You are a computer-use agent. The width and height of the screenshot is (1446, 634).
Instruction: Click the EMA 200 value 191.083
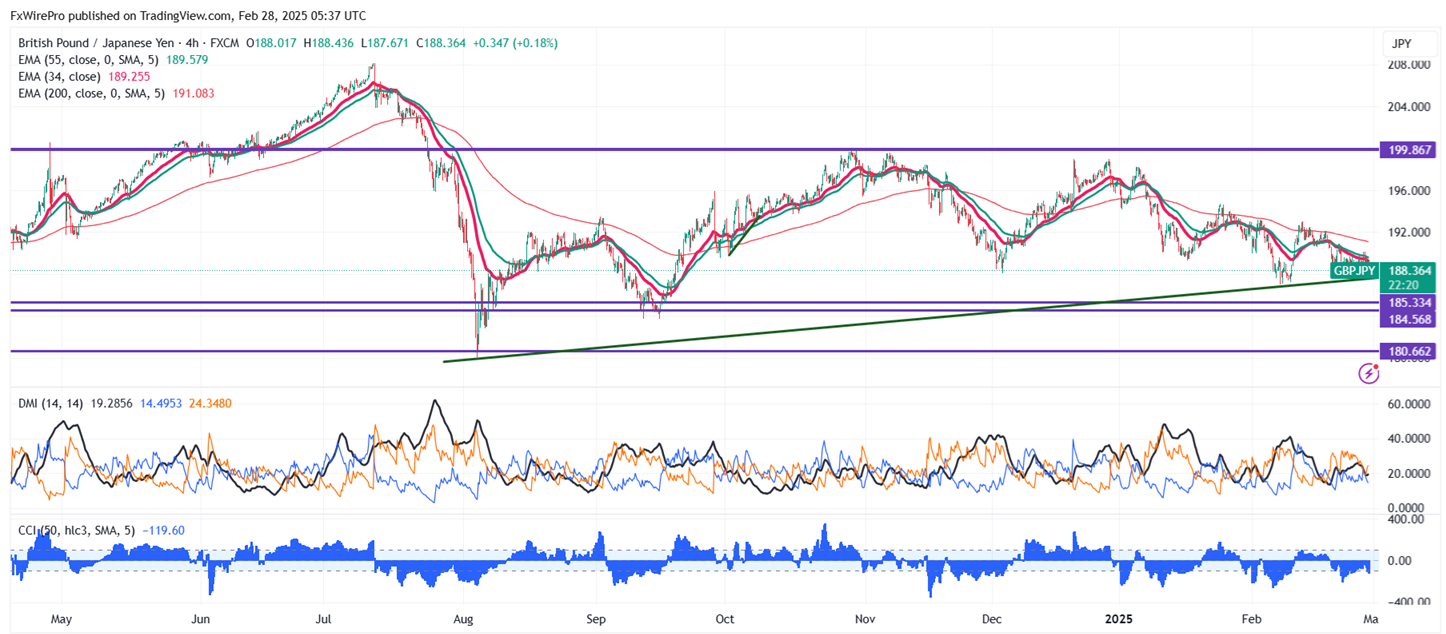tap(193, 93)
